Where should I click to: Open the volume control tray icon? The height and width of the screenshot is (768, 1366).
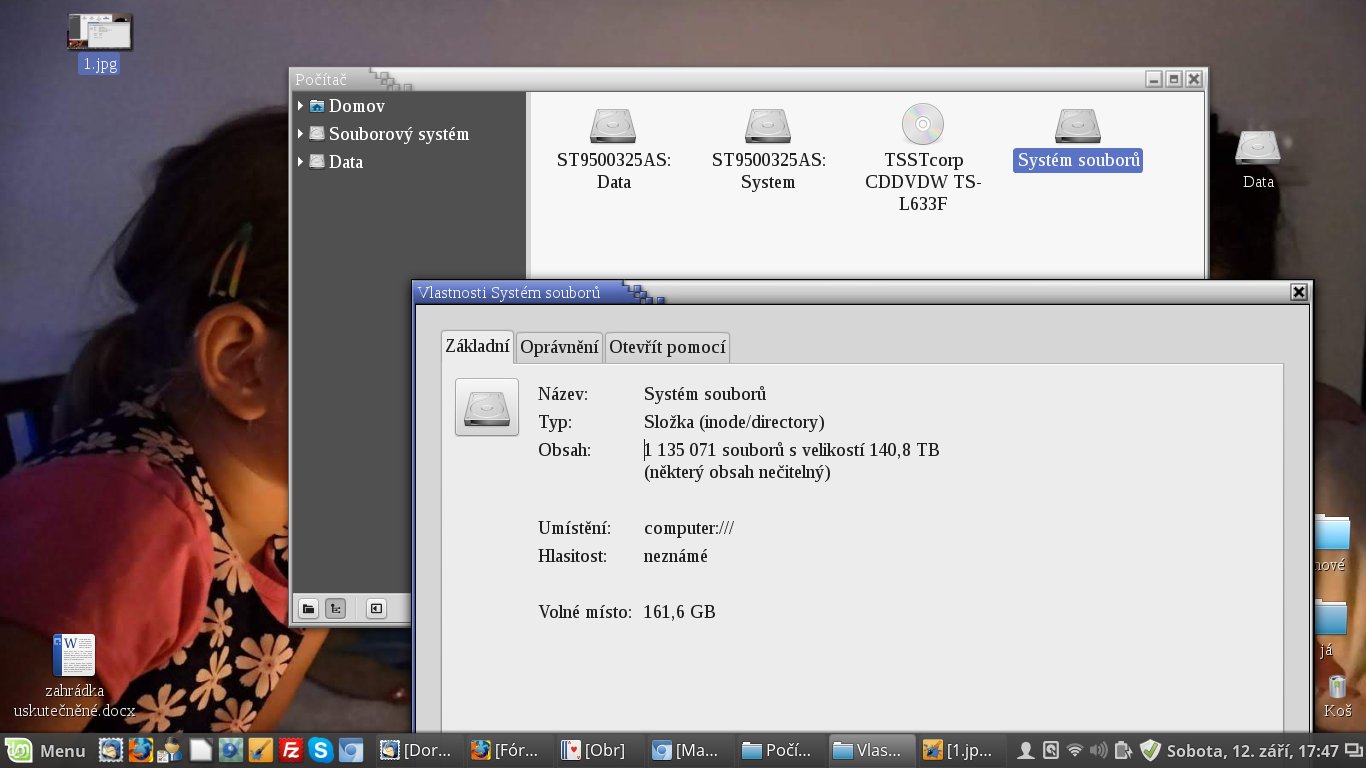coord(1098,750)
